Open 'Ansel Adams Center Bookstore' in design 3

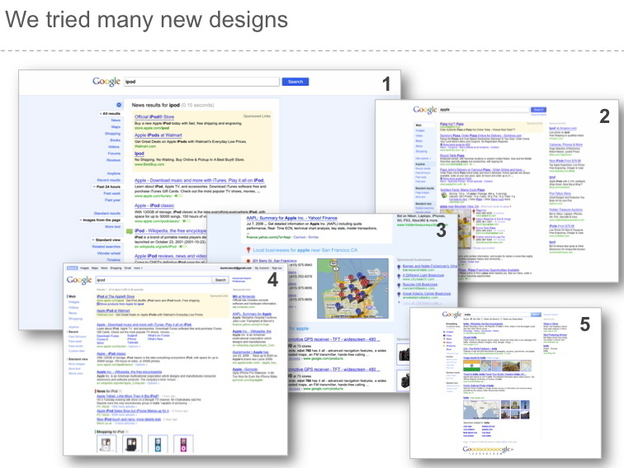pos(426,294)
